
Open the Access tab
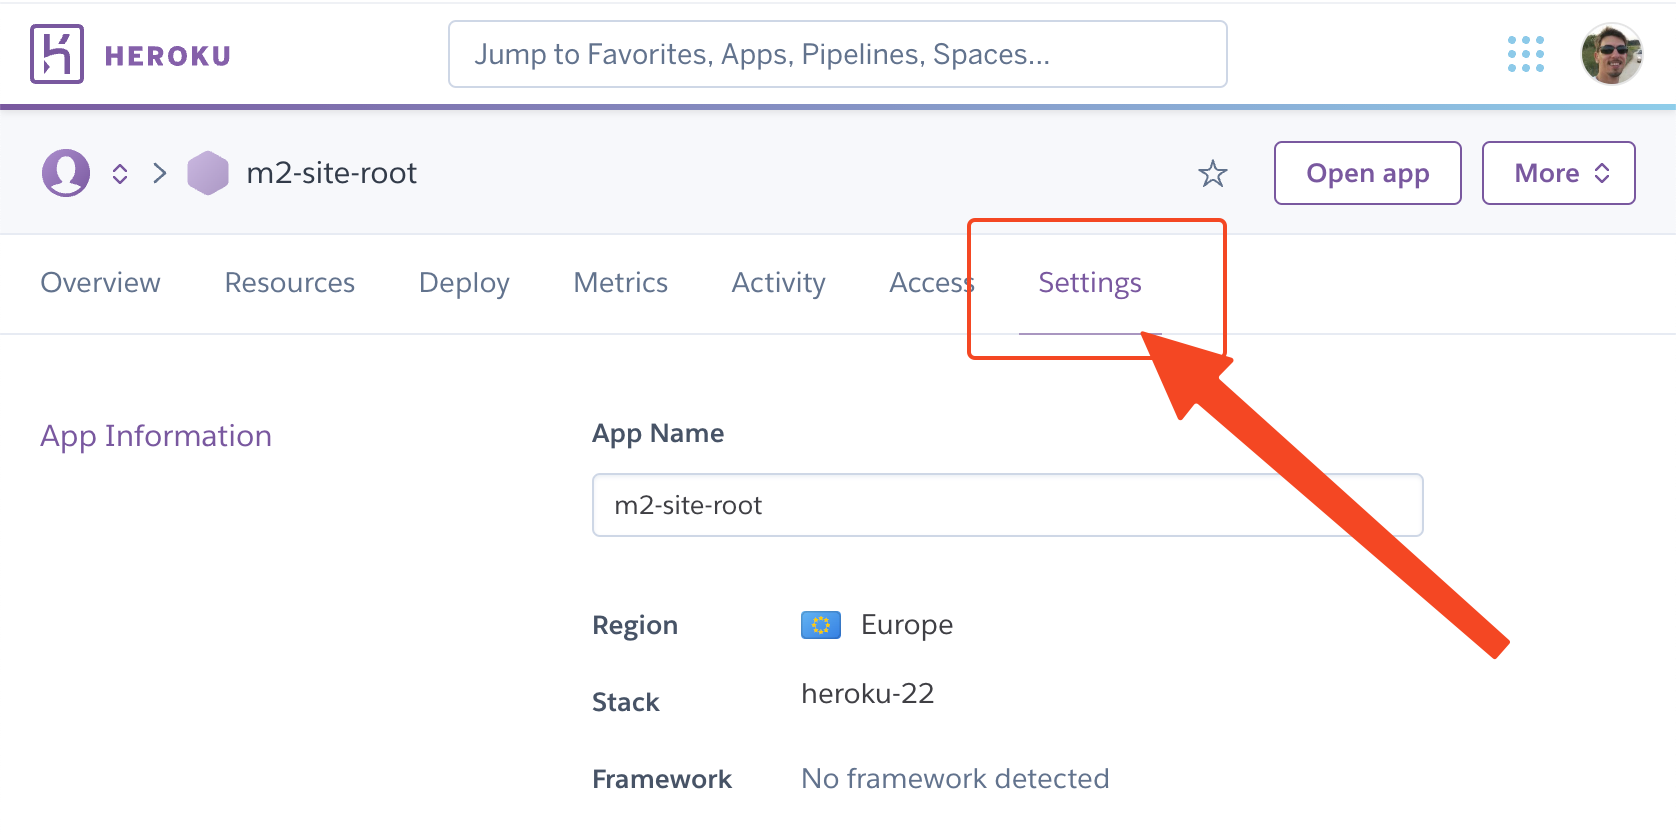tap(932, 283)
